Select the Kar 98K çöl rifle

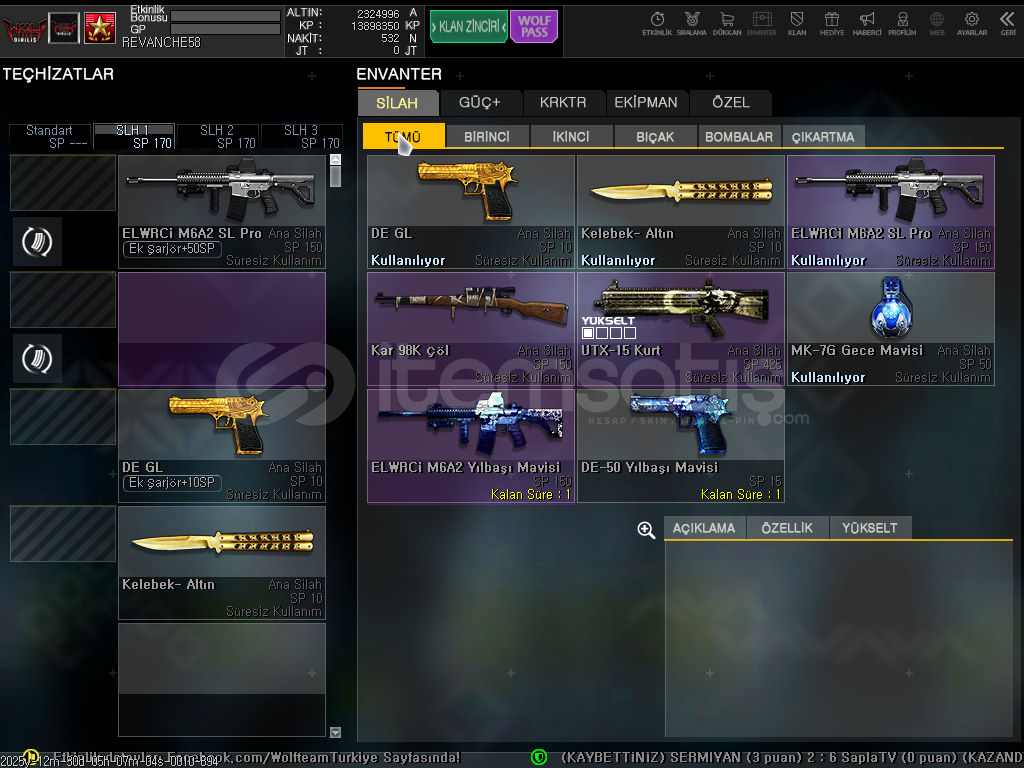click(471, 328)
